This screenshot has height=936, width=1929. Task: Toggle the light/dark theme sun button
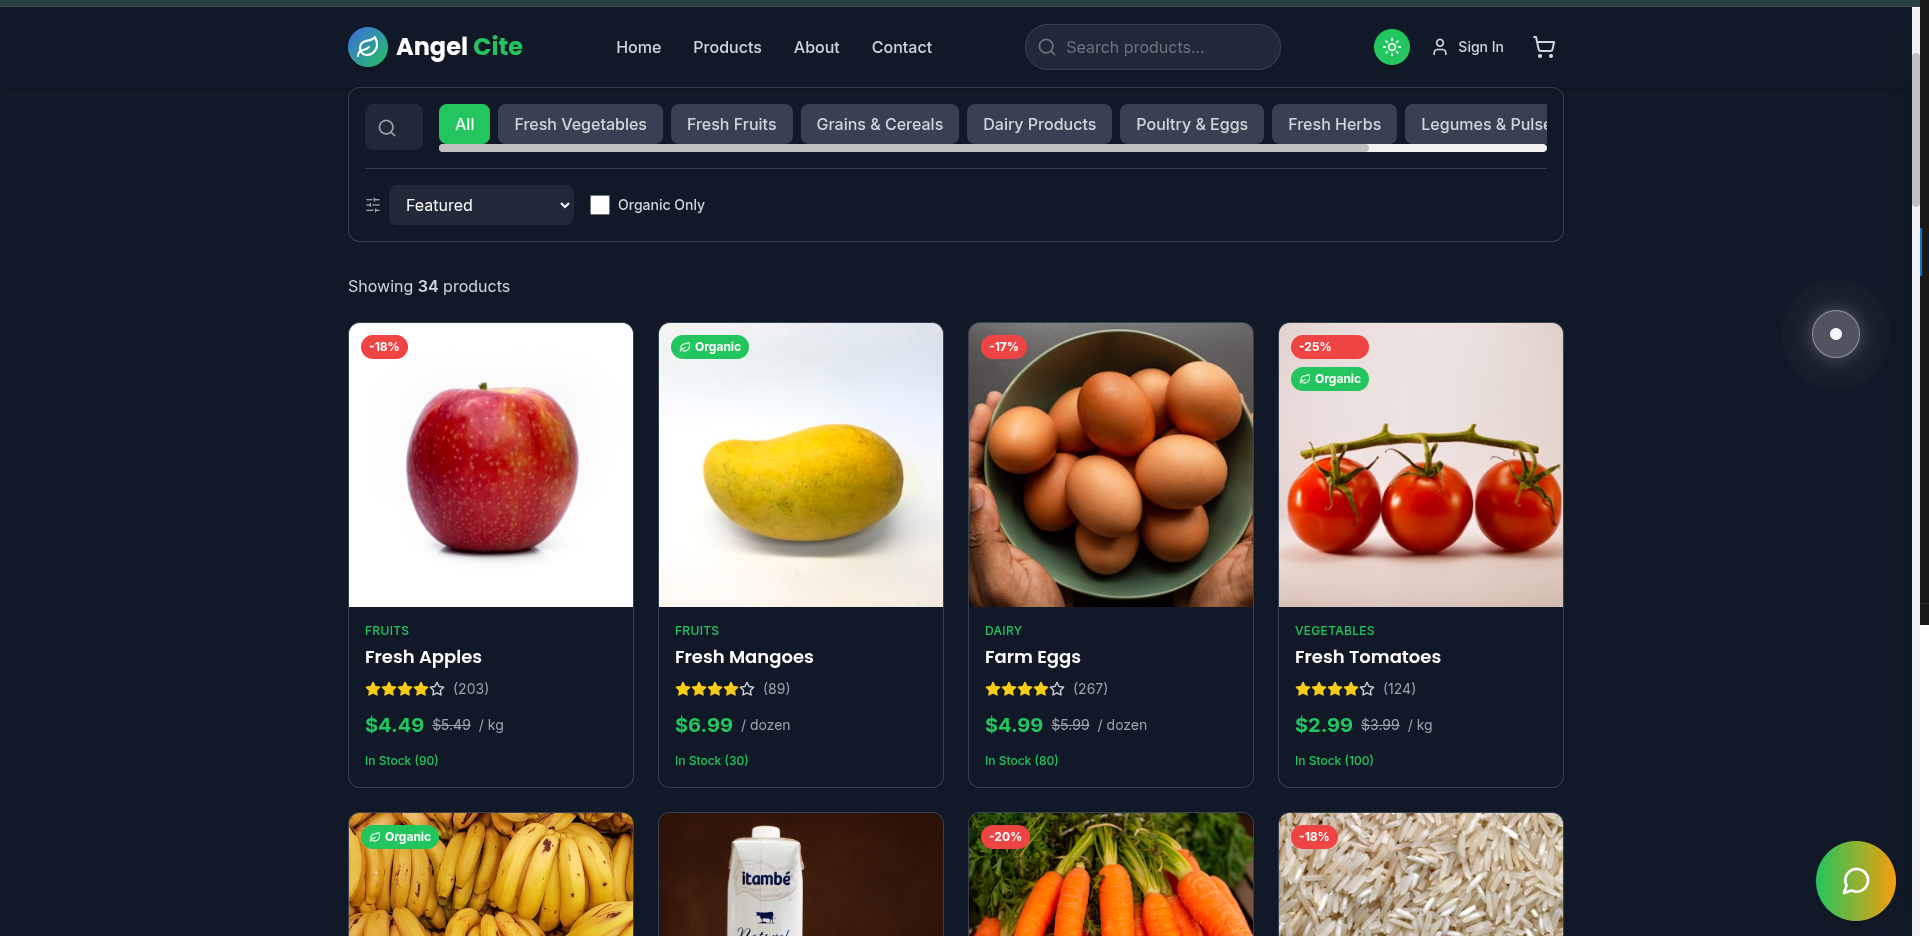pyautogui.click(x=1392, y=47)
